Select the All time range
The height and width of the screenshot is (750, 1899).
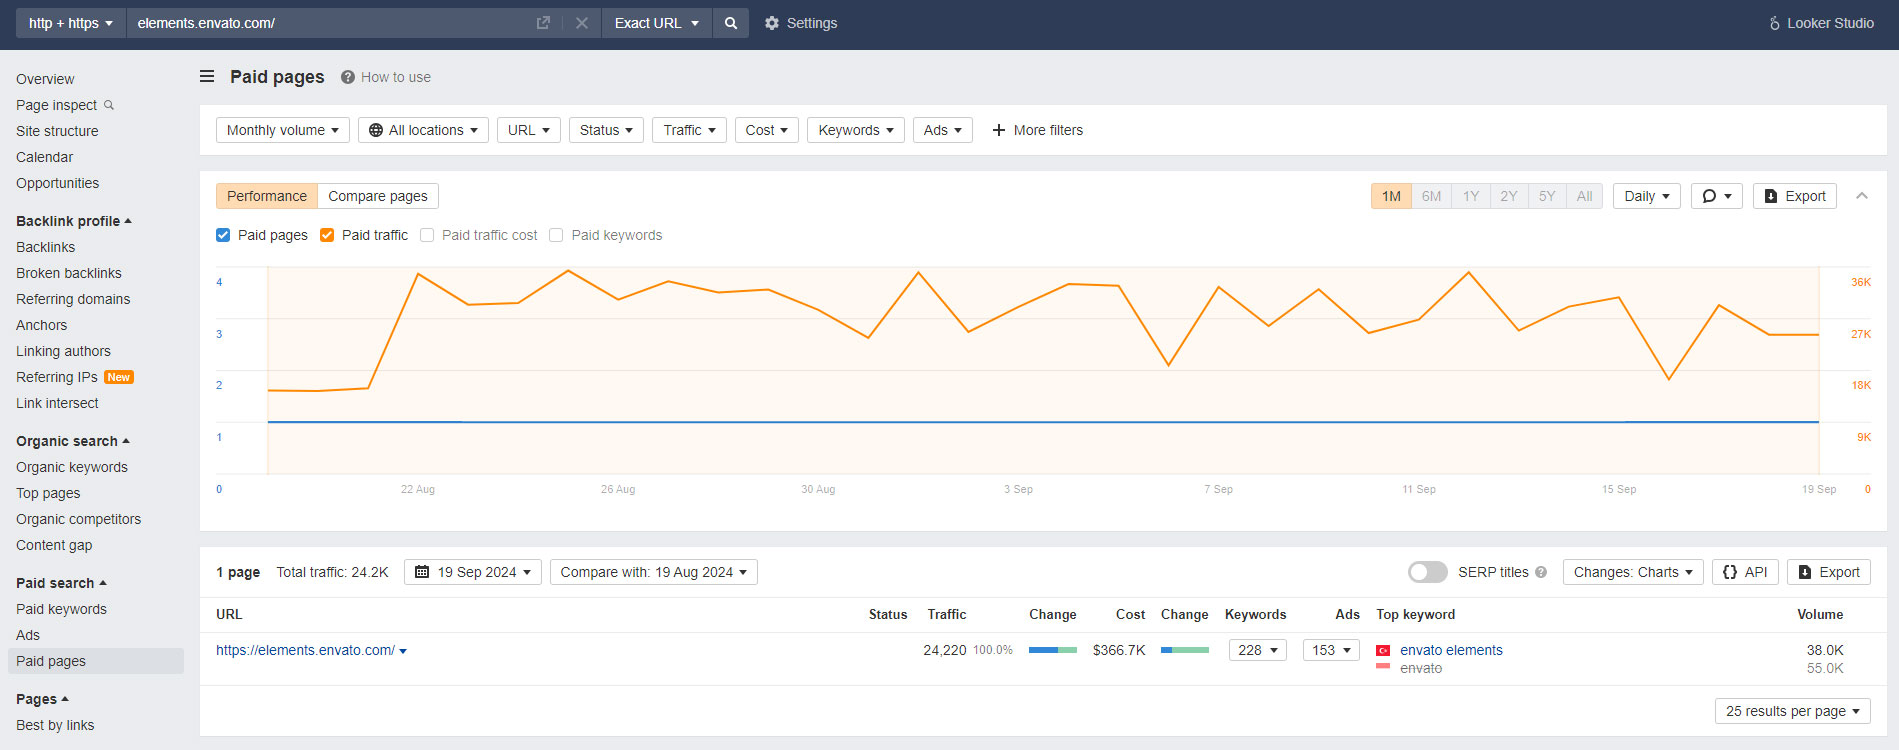click(1585, 196)
